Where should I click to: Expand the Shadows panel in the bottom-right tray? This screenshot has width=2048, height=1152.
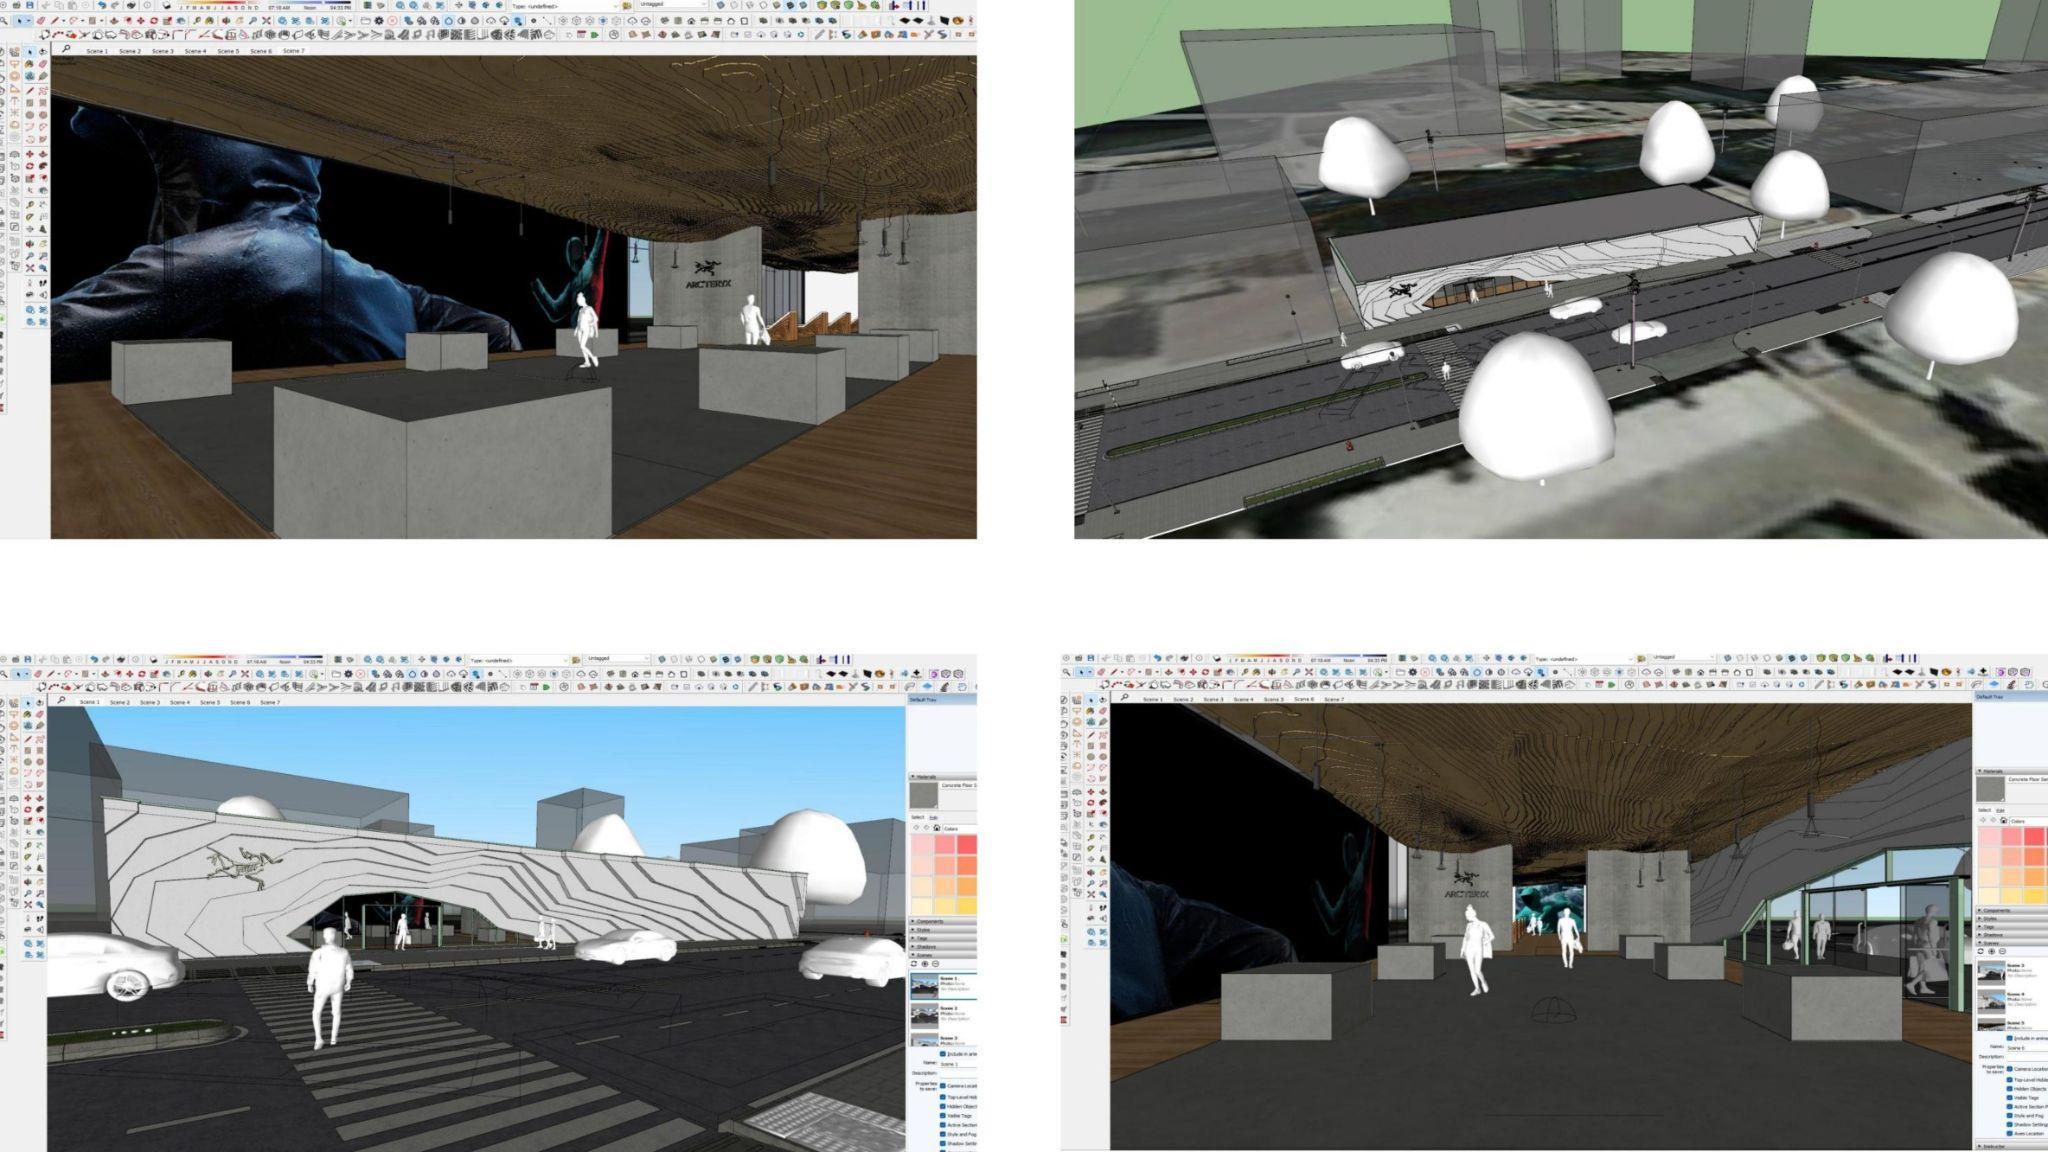(x=1993, y=934)
